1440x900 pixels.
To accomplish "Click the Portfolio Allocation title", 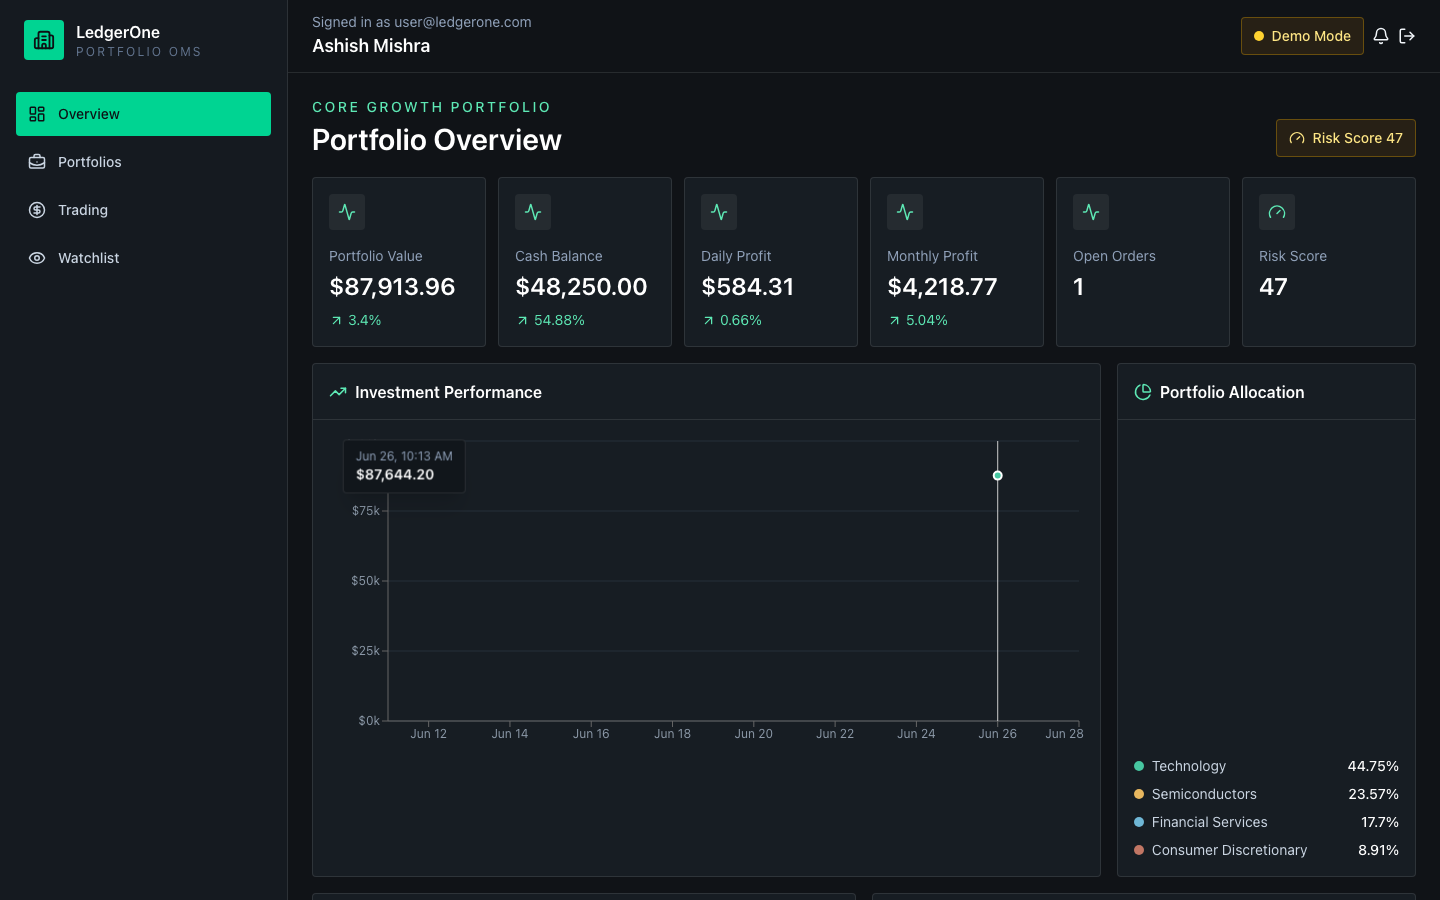I will (x=1232, y=393).
